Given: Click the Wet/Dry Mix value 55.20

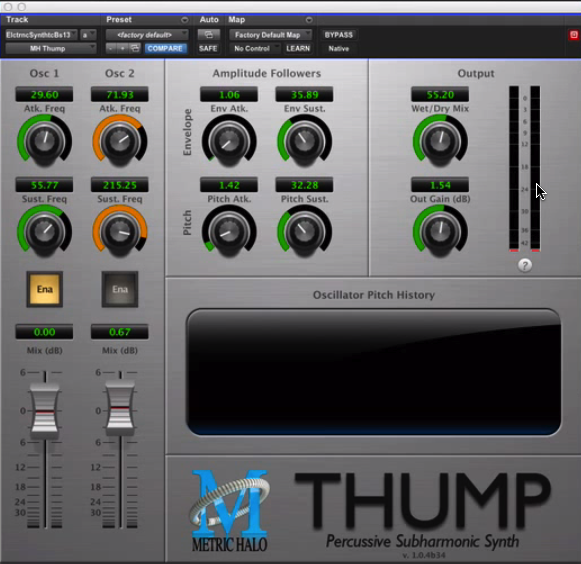Looking at the screenshot, I should (440, 94).
